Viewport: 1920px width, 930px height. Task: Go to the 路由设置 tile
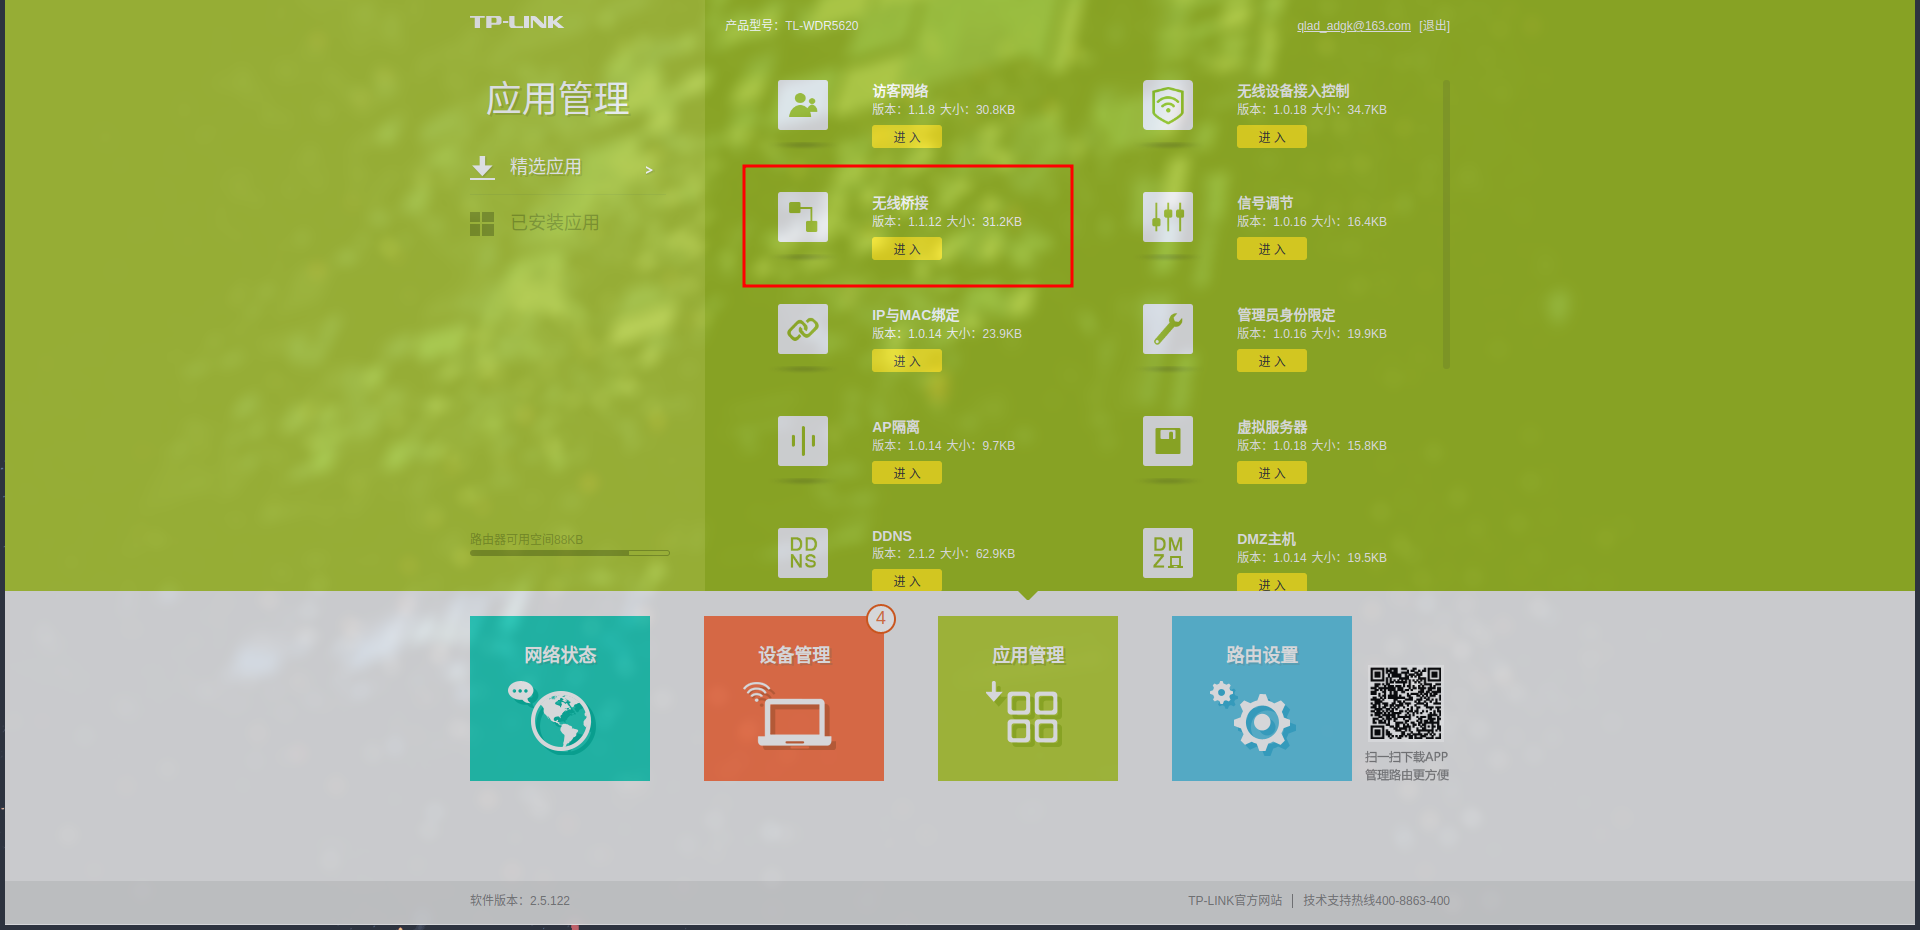pyautogui.click(x=1262, y=698)
